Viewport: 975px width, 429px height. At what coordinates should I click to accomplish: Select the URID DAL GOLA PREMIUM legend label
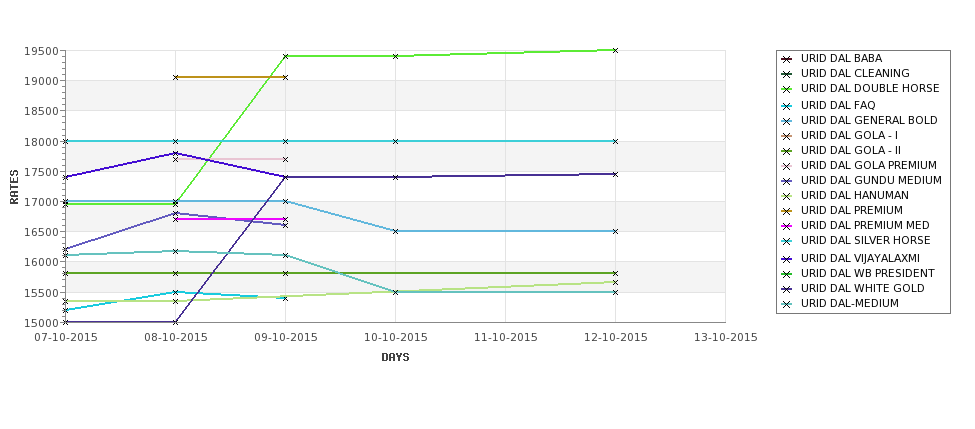tap(869, 165)
